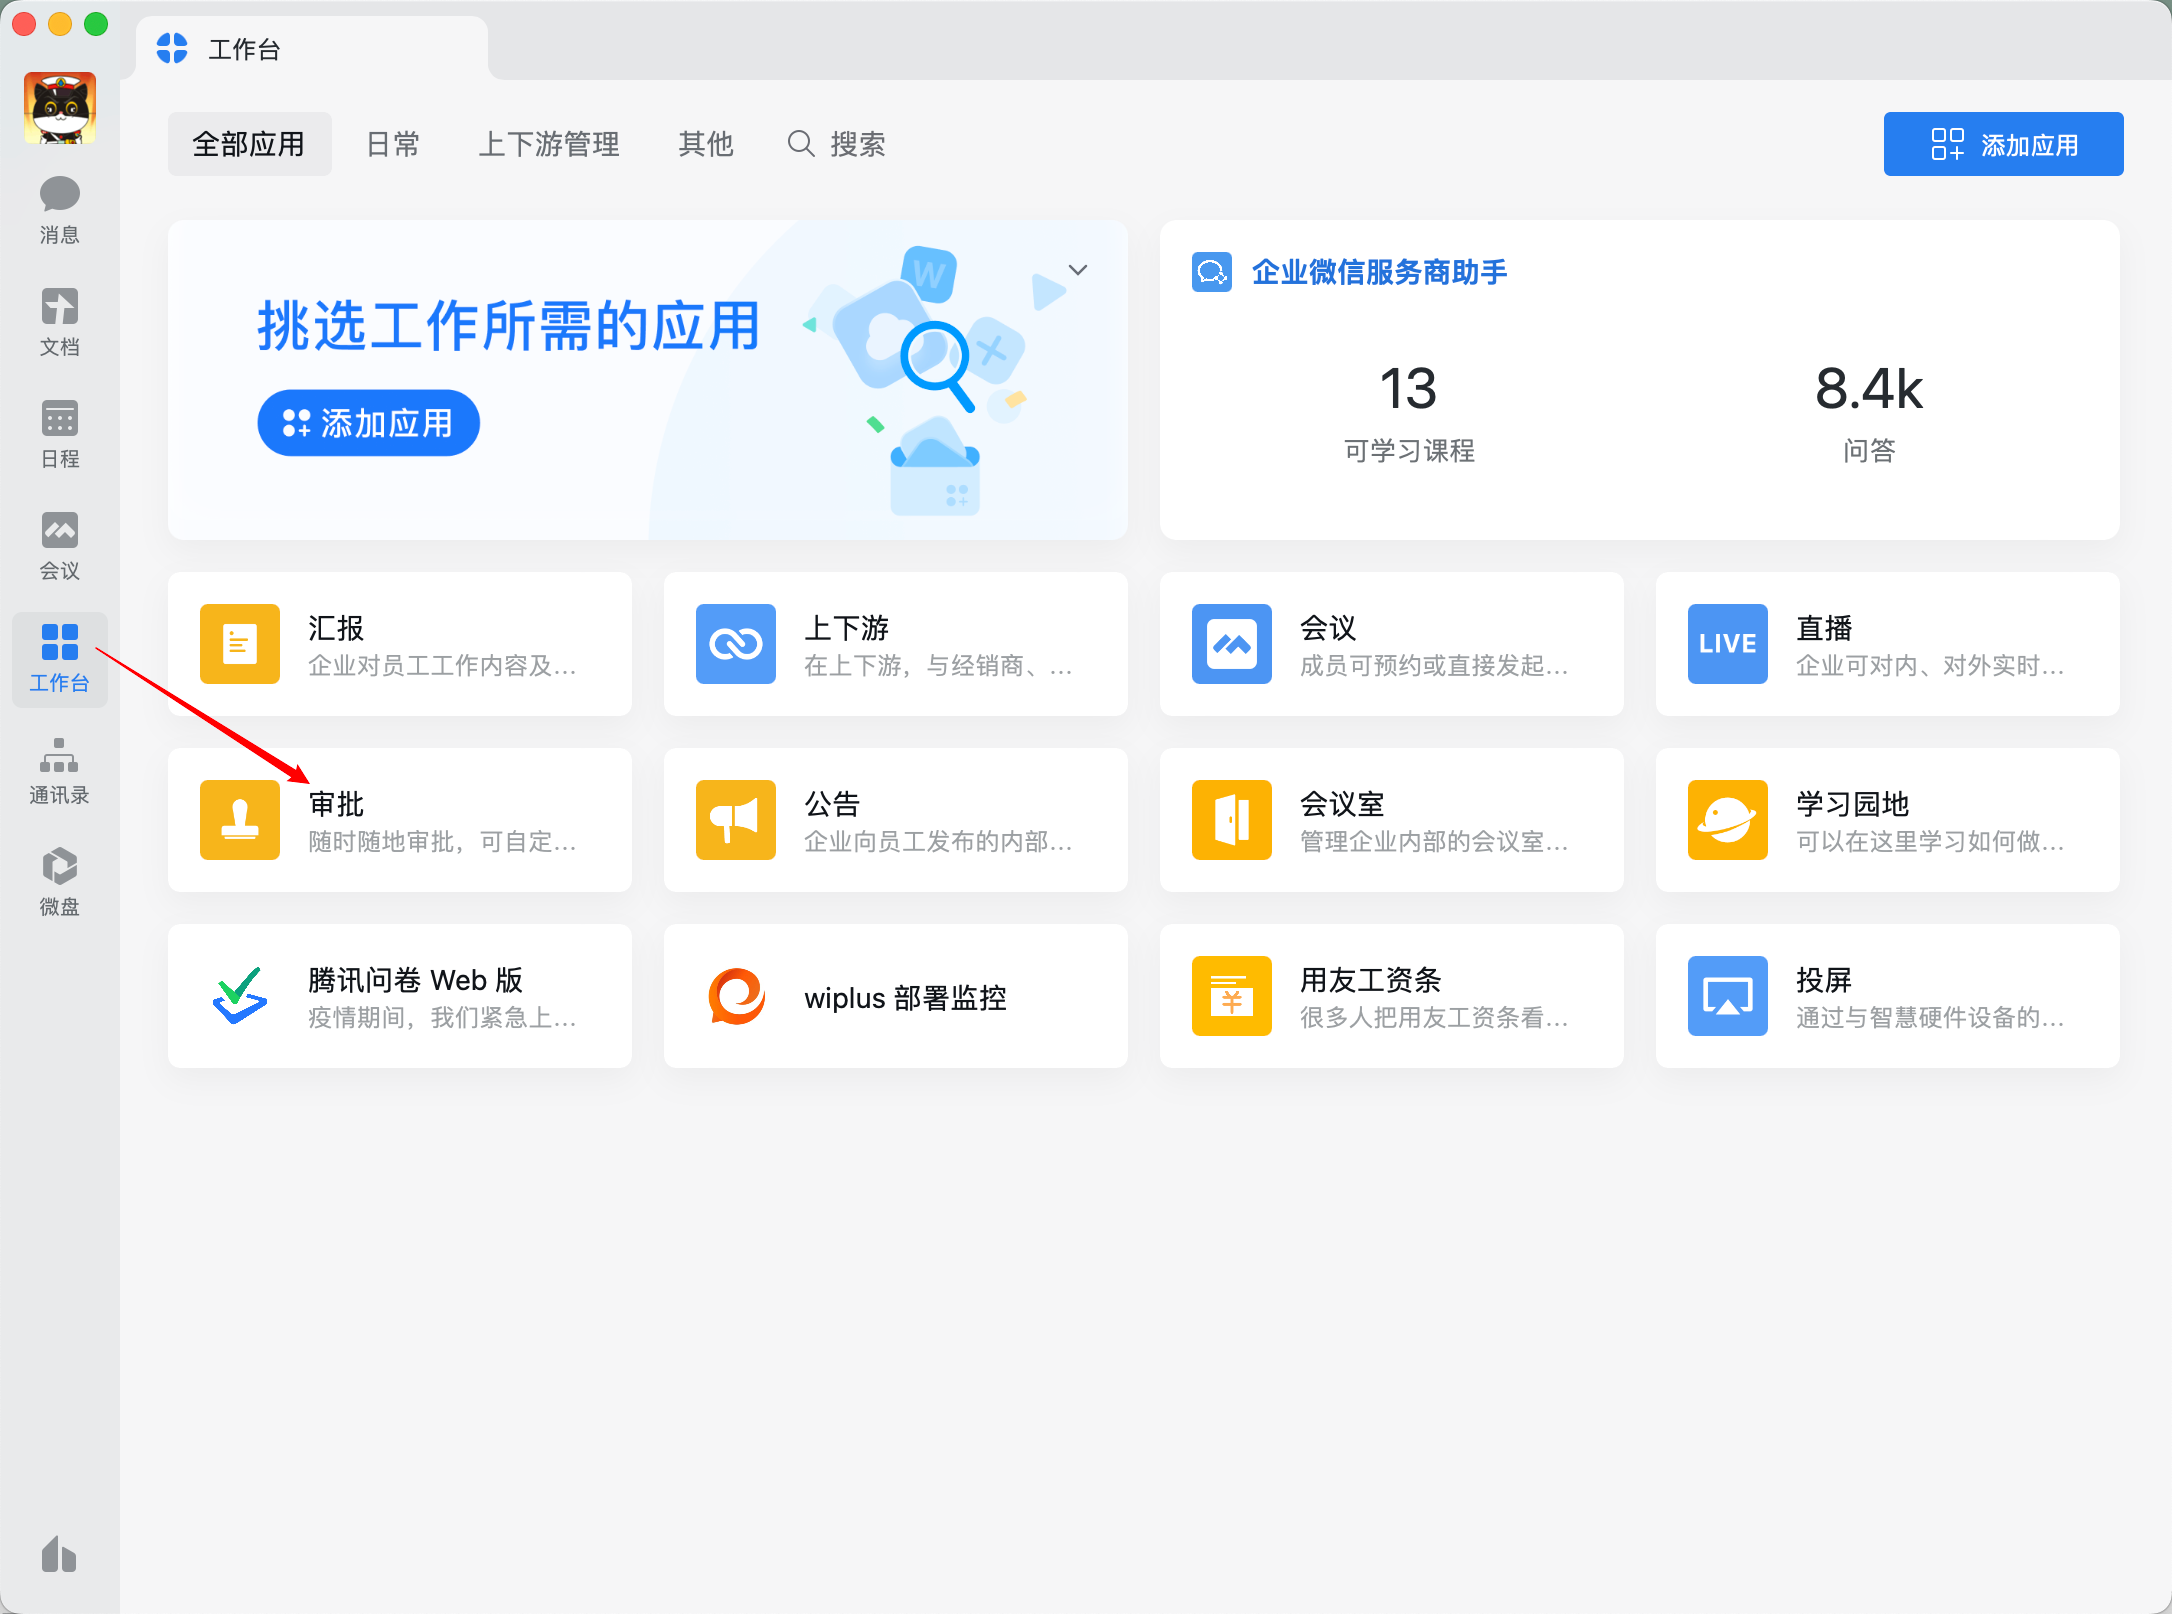Click the user avatar at top left
This screenshot has height=1614, width=2172.
(x=59, y=105)
